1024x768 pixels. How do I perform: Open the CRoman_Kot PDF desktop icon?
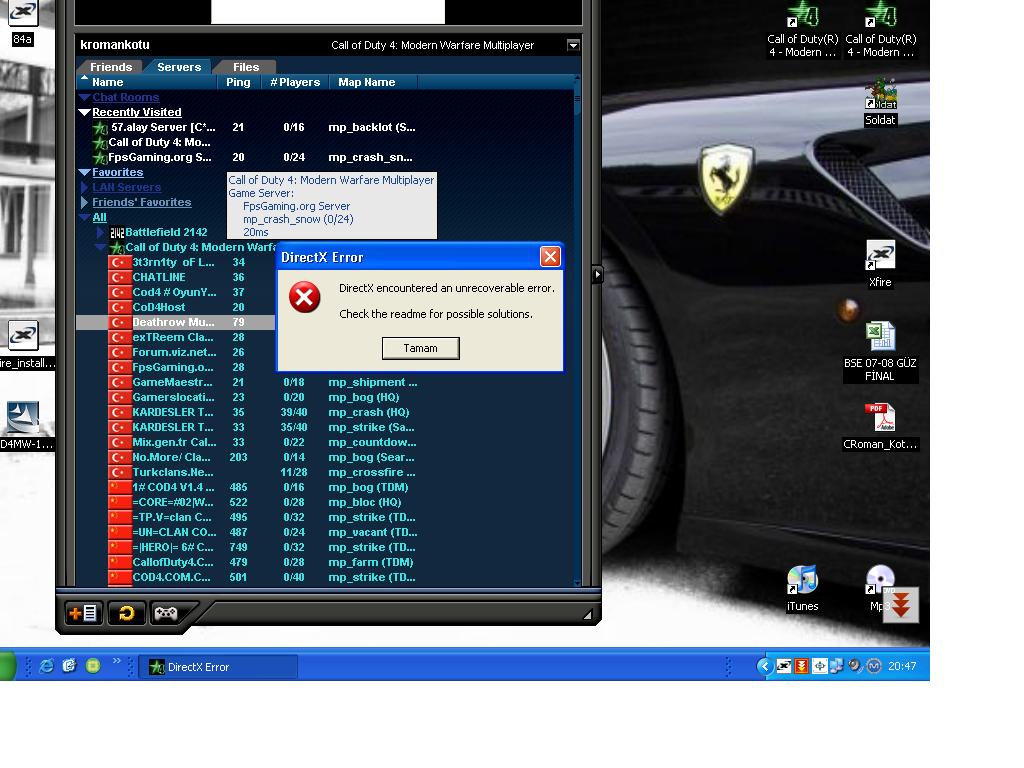pos(880,426)
